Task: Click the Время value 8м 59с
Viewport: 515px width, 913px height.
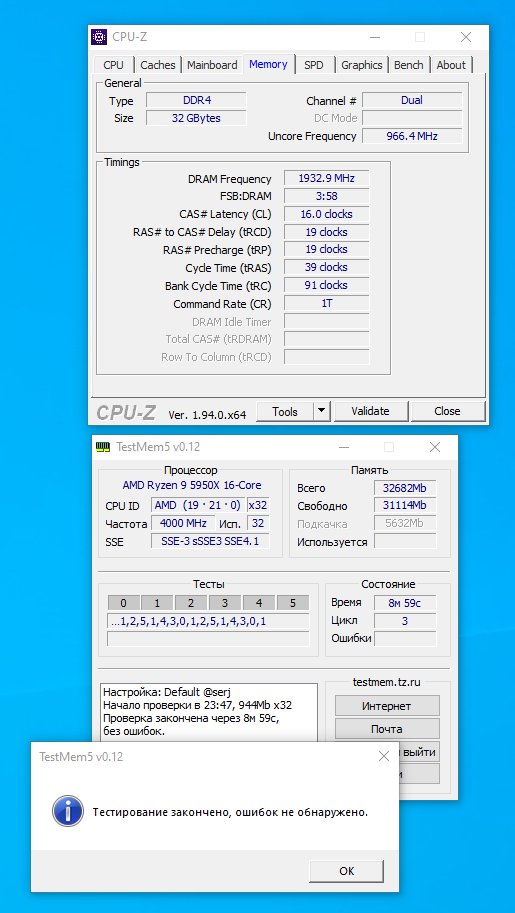Action: [405, 603]
